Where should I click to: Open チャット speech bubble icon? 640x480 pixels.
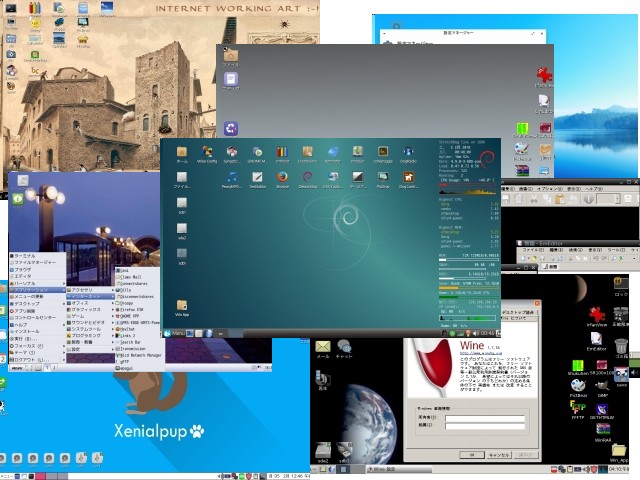[344, 347]
